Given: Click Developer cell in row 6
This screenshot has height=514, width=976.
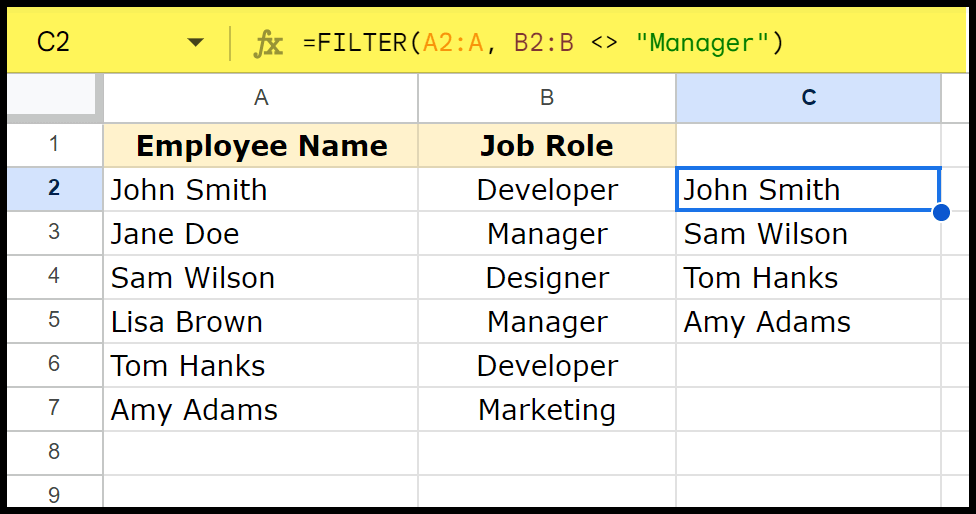Looking at the screenshot, I should point(547,365).
